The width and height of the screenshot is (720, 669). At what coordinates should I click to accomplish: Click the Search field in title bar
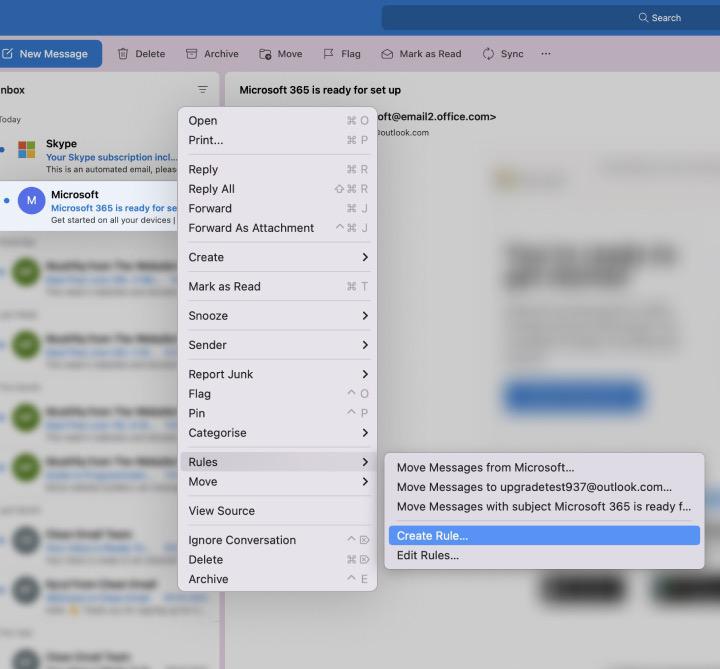pos(550,18)
